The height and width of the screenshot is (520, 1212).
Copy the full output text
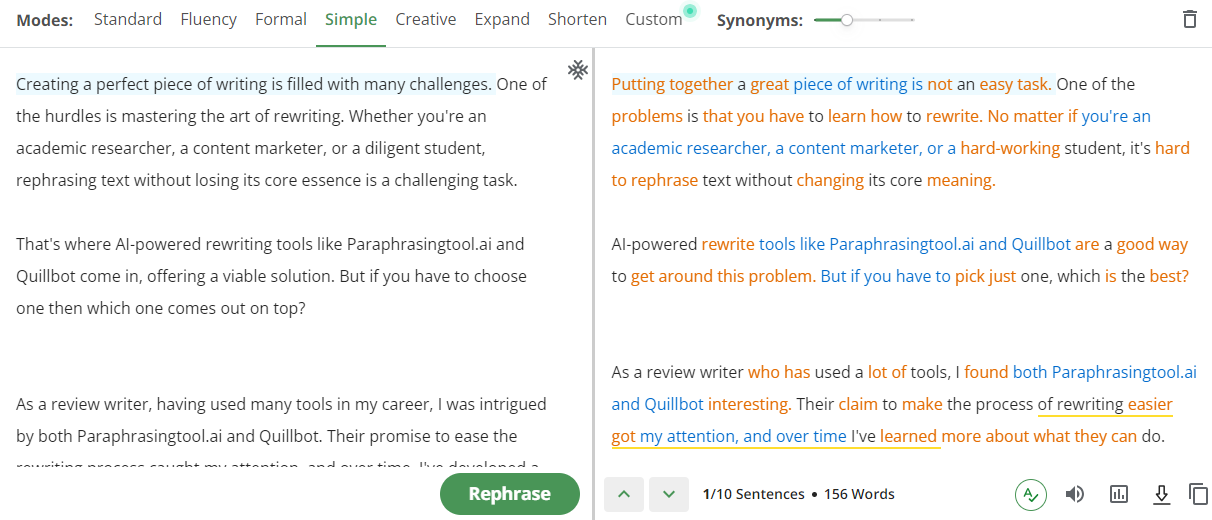[1198, 494]
